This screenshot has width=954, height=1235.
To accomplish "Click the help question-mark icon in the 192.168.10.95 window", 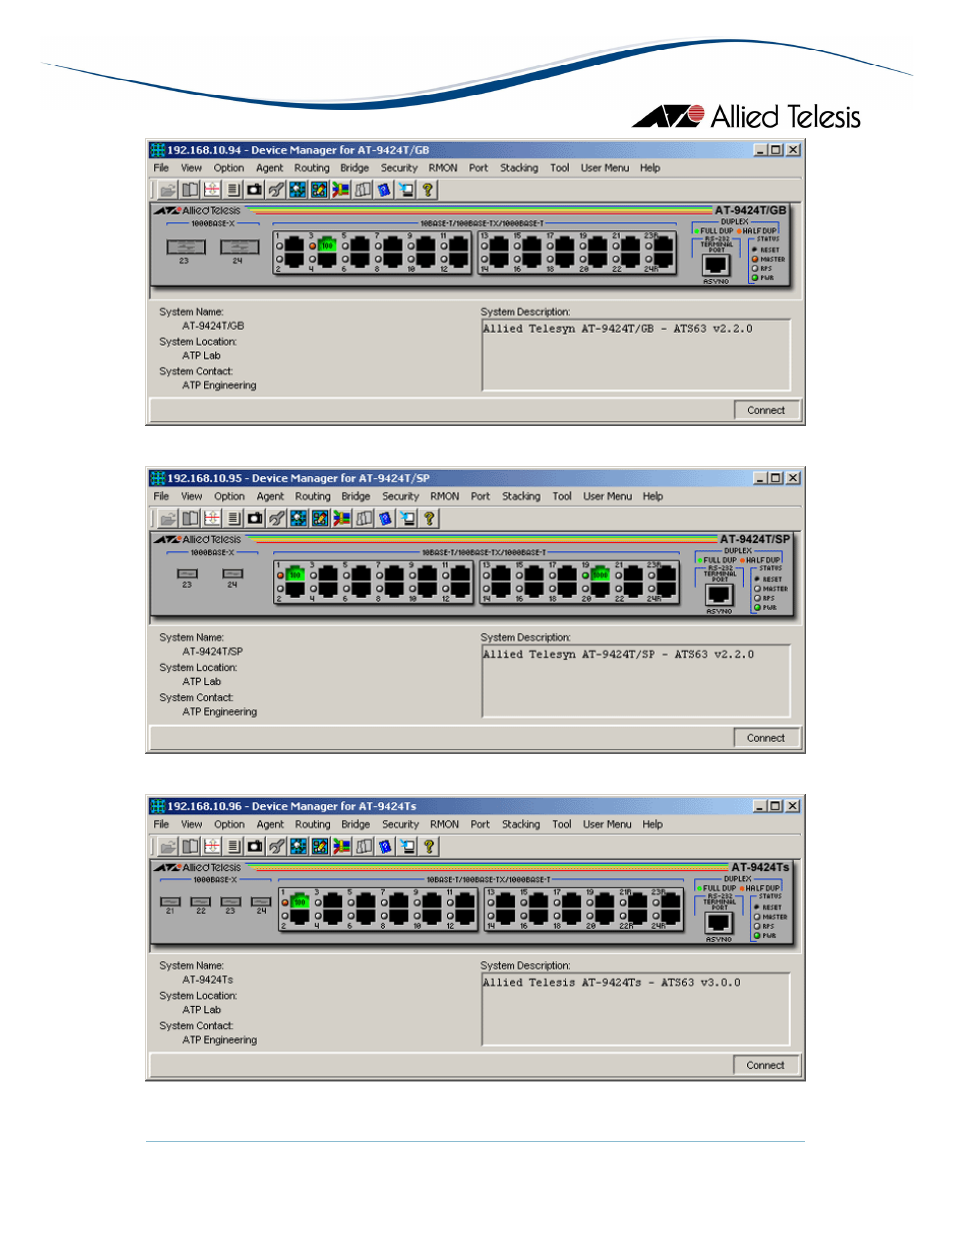I will click(429, 518).
